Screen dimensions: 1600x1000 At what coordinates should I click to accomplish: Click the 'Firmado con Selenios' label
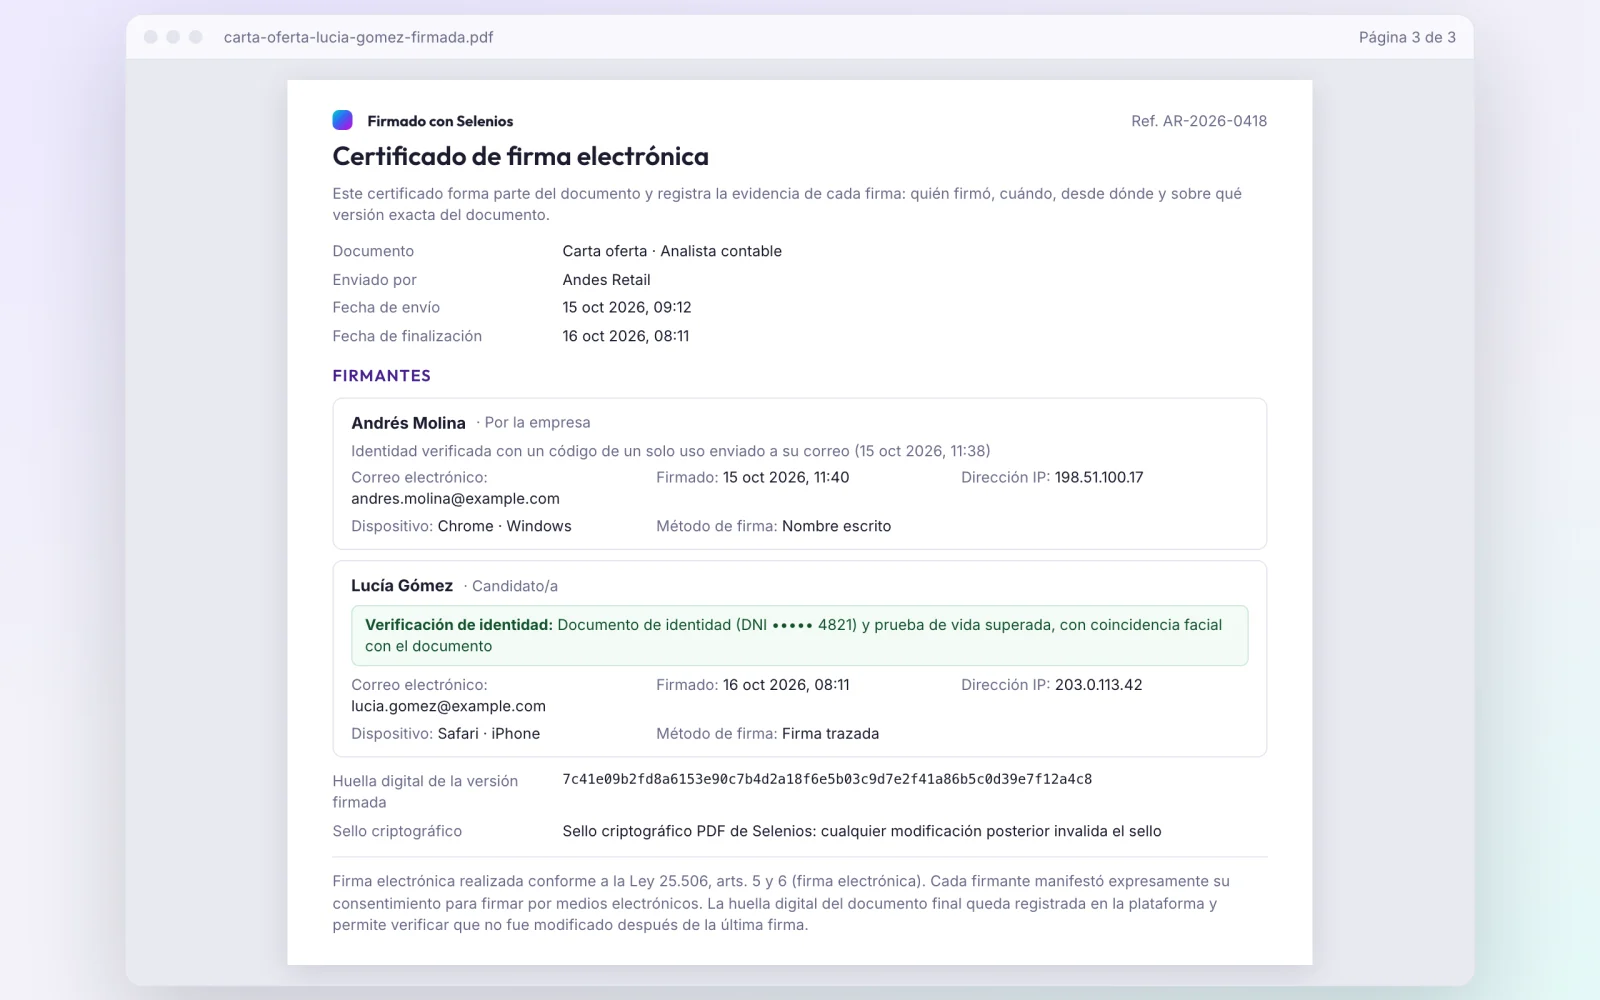440,121
